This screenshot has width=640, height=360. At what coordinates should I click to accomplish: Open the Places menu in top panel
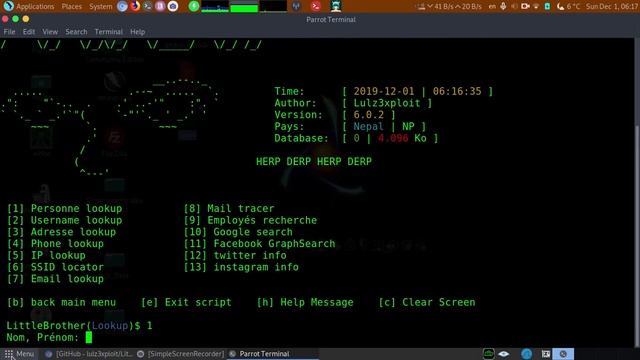[x=71, y=7]
